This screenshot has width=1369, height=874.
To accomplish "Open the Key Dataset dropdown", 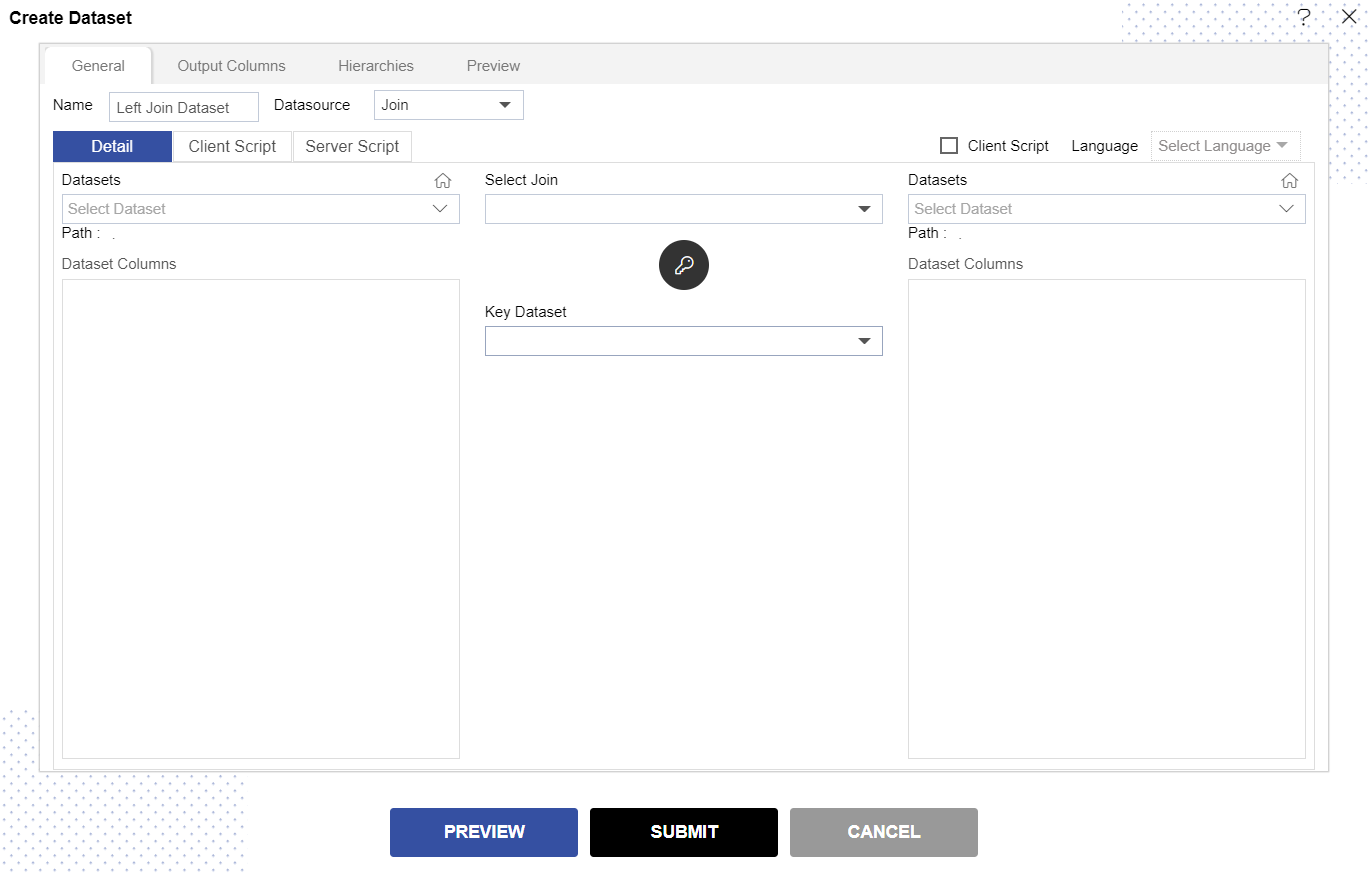I will coord(684,341).
